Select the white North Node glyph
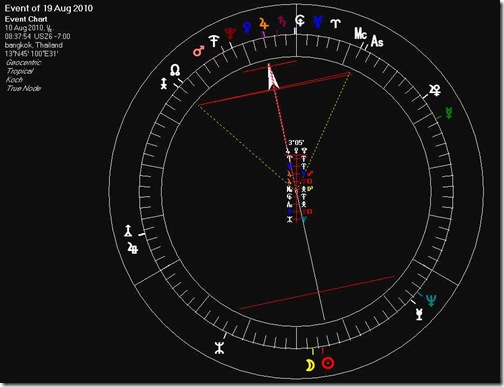This screenshot has height=387, width=504. 175,70
